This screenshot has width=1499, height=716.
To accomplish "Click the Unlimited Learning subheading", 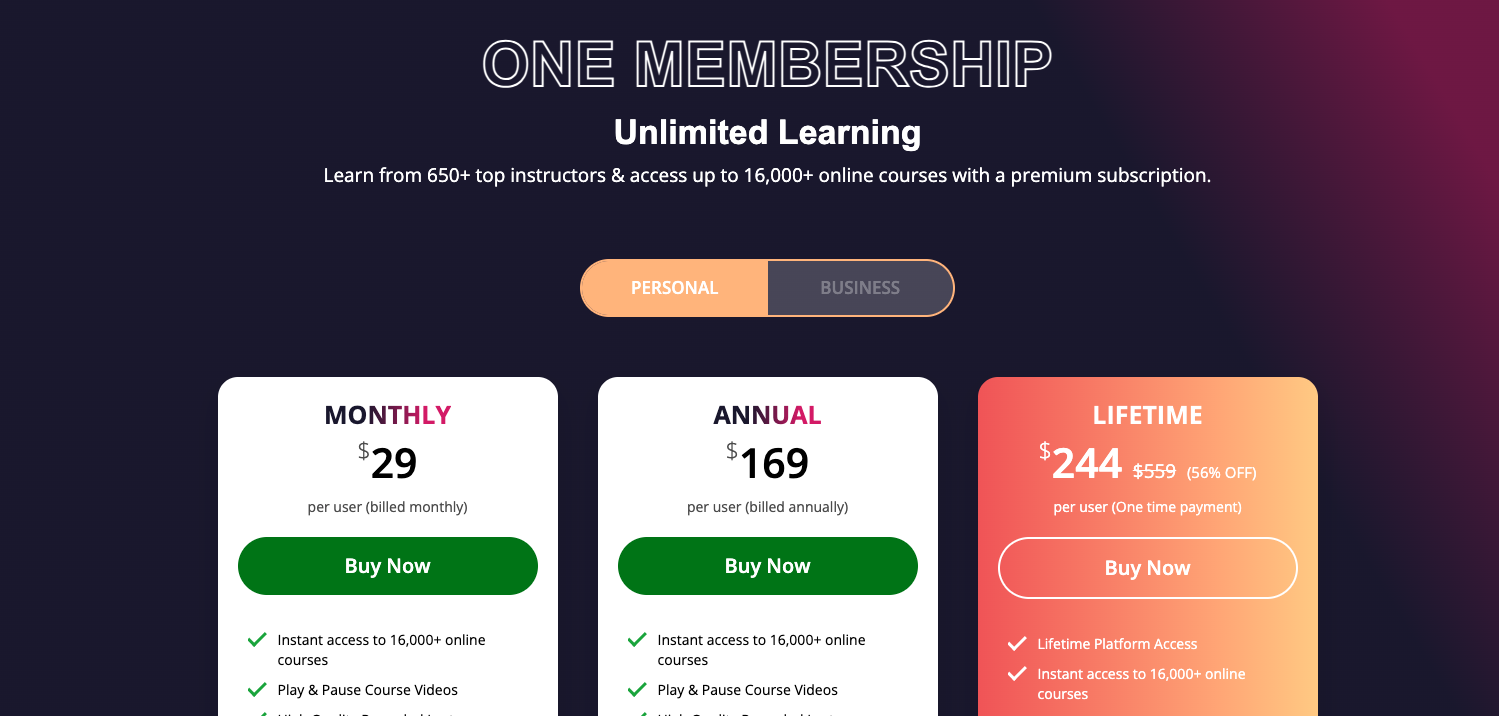I will pyautogui.click(x=767, y=132).
